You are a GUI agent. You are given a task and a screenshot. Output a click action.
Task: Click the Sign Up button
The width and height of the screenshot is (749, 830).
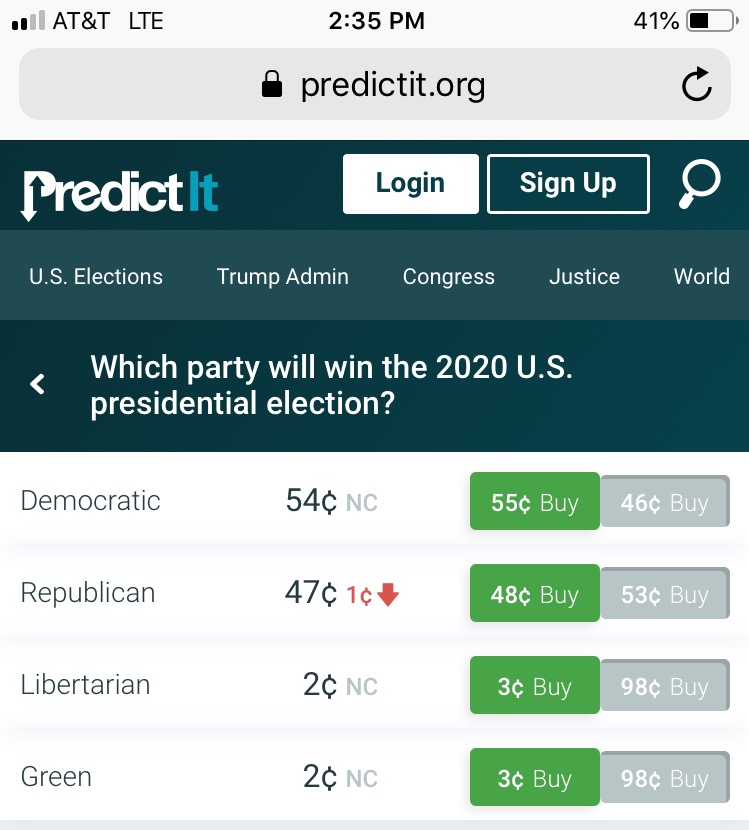pyautogui.click(x=568, y=184)
